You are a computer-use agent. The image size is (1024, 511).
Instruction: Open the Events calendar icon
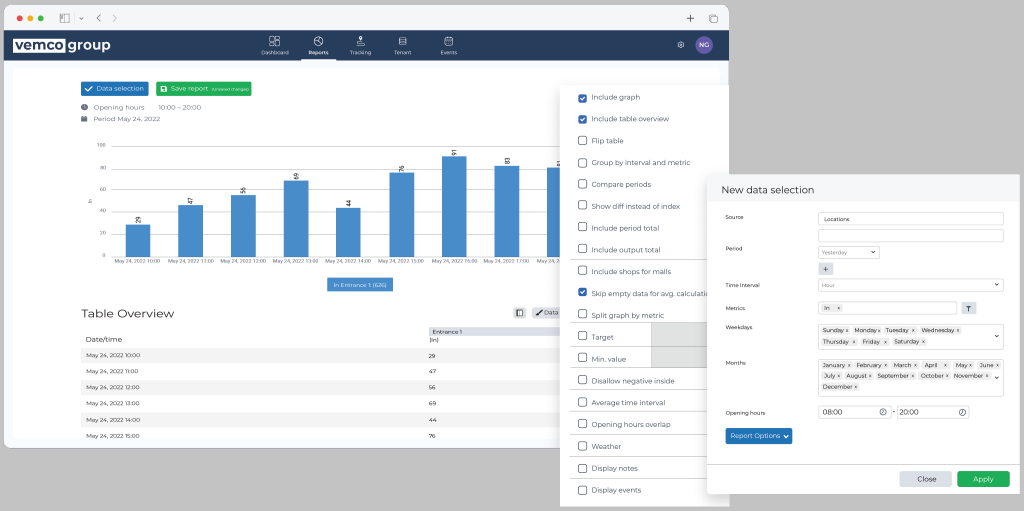pyautogui.click(x=449, y=44)
